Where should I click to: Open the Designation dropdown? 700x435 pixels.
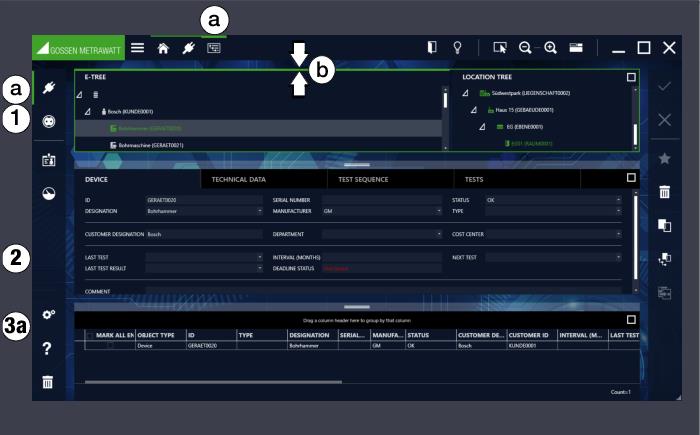coord(260,211)
